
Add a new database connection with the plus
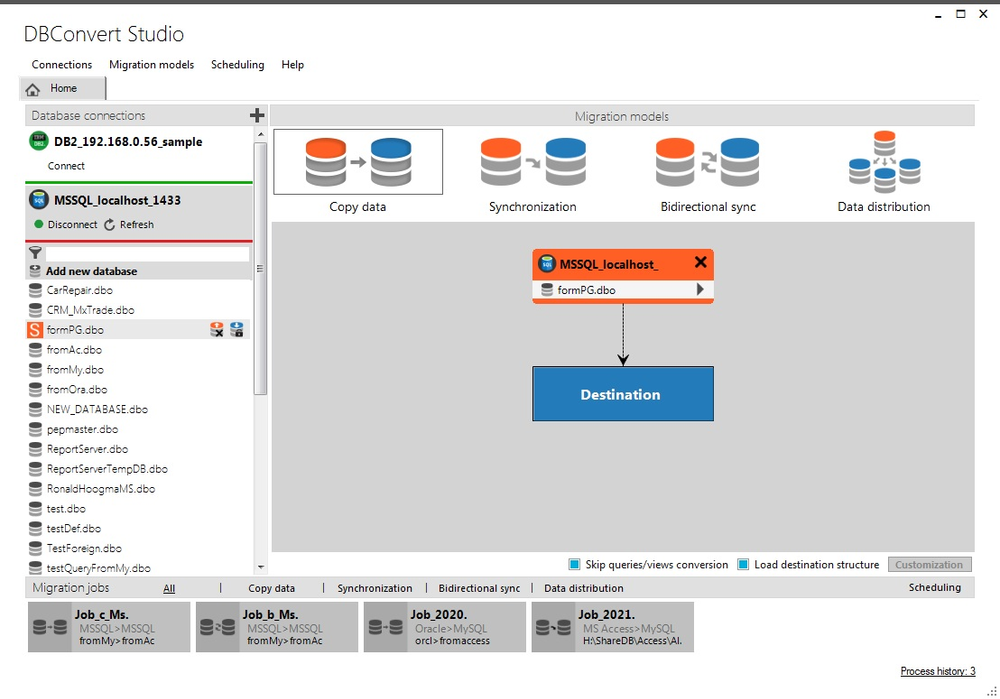pos(257,115)
